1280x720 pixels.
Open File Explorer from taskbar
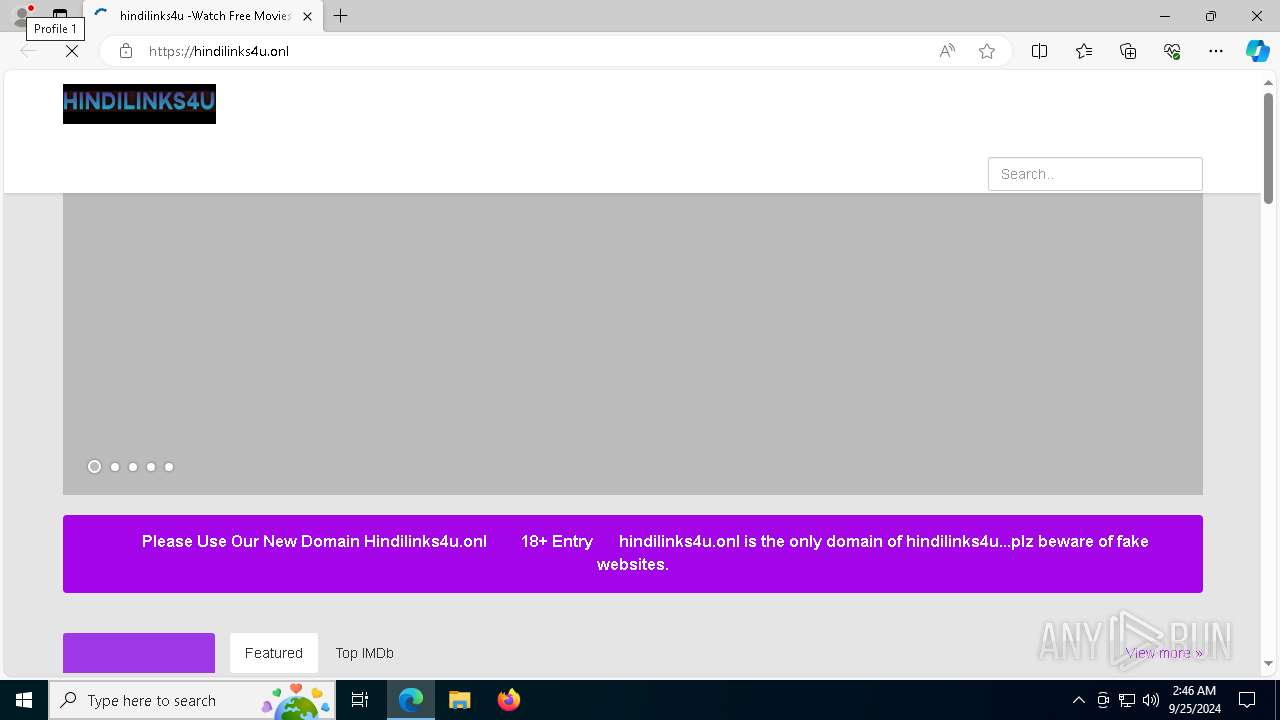point(459,700)
